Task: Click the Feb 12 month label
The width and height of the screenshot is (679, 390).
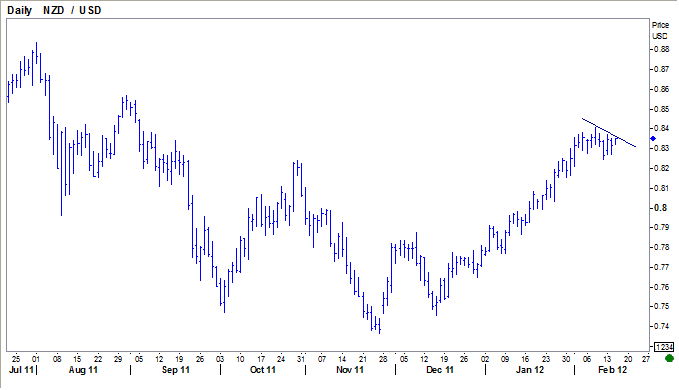Action: click(x=612, y=370)
